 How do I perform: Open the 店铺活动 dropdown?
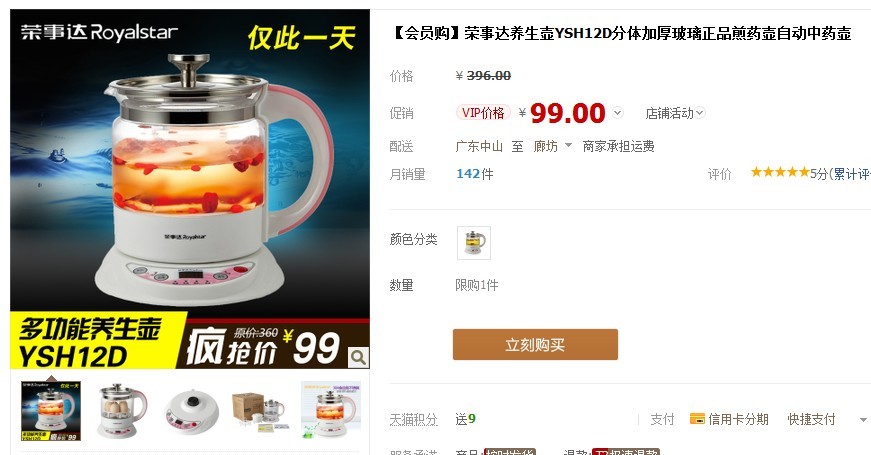pos(675,113)
